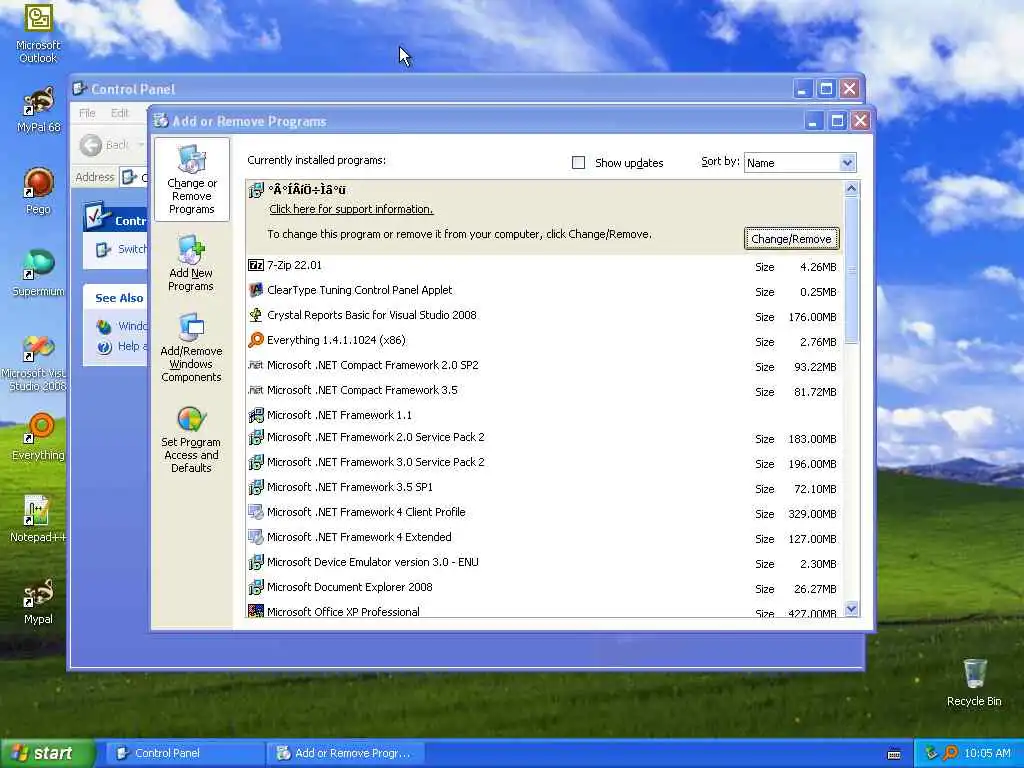Select Microsoft .NET Framework 4 Extended entry
This screenshot has width=1024, height=768.
point(544,537)
